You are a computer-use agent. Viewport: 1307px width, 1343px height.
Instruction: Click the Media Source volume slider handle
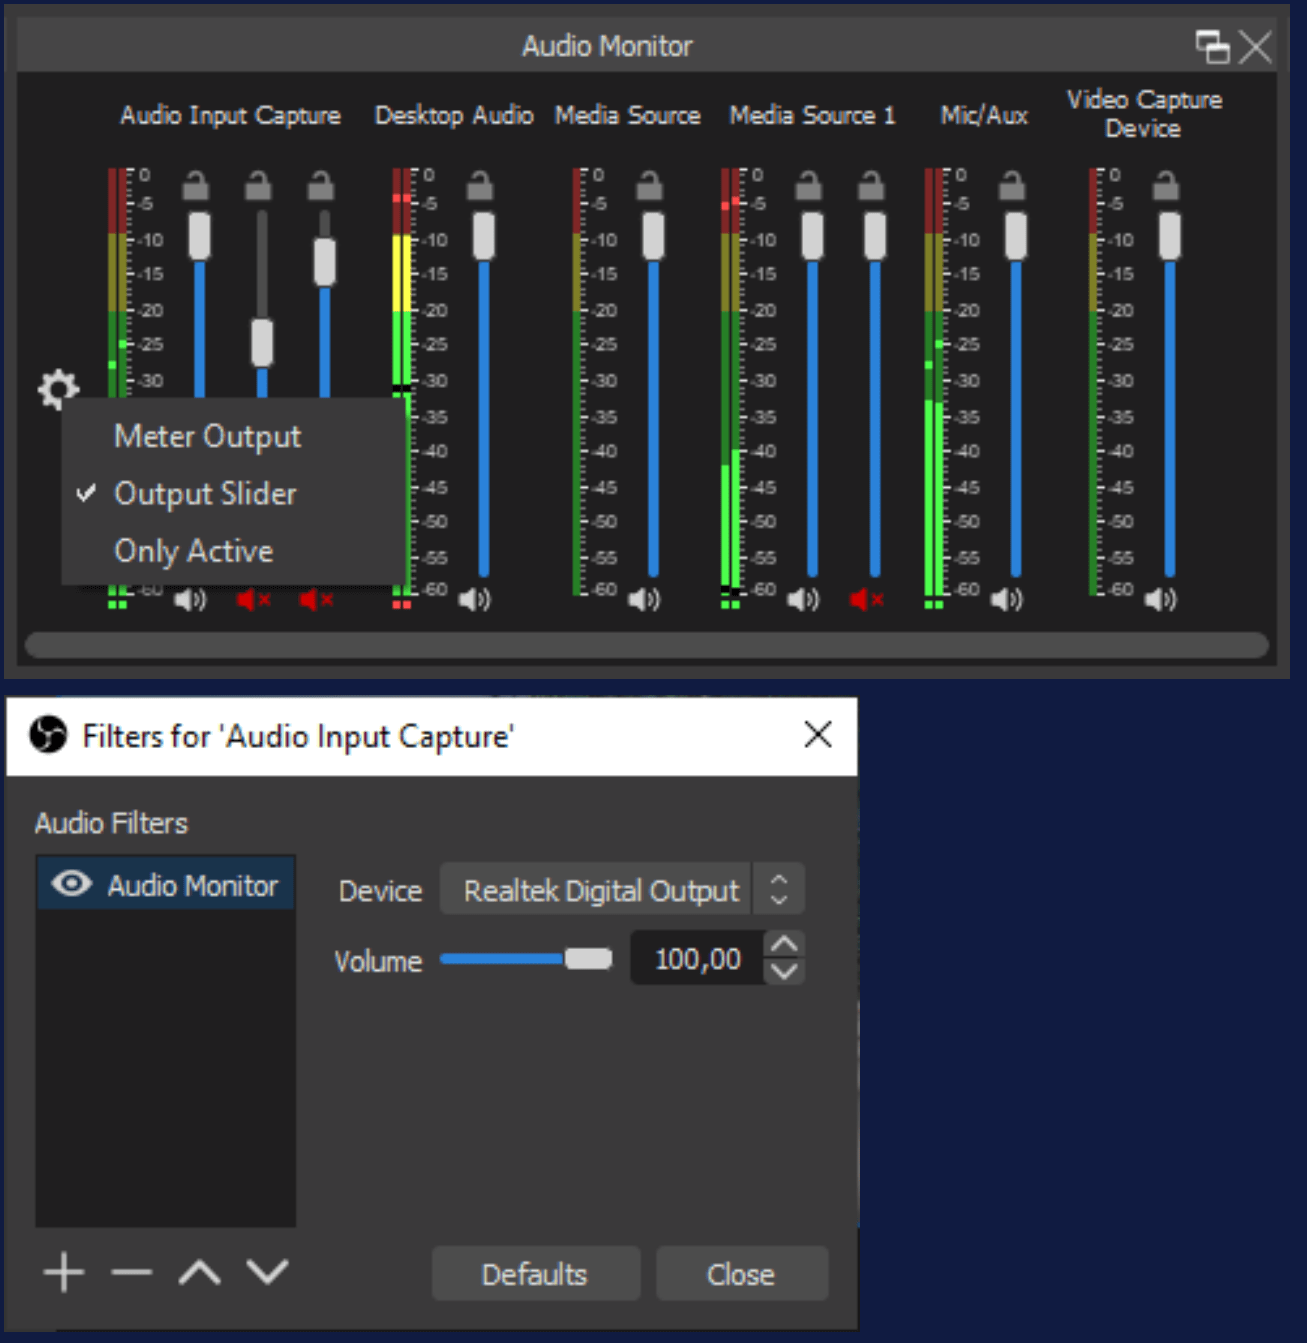click(x=653, y=236)
